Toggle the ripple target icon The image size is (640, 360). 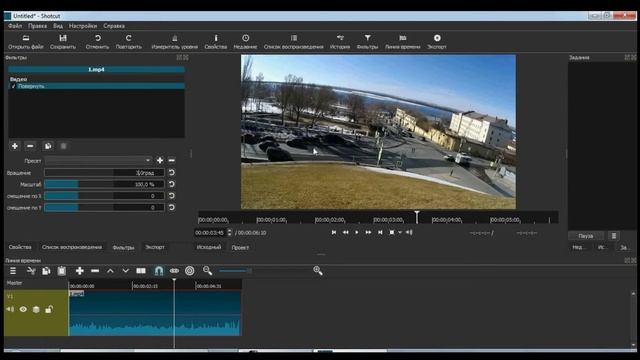click(190, 271)
